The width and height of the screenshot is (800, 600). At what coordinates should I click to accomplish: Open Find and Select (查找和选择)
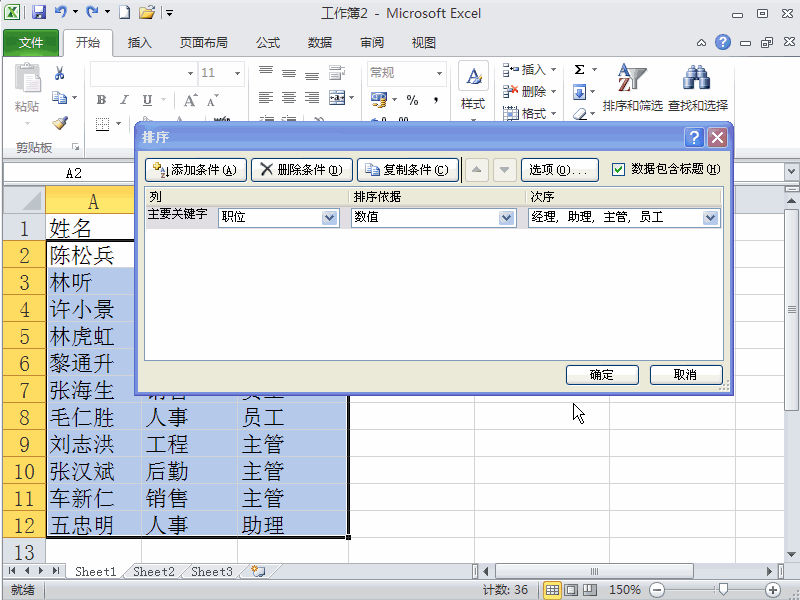point(697,87)
